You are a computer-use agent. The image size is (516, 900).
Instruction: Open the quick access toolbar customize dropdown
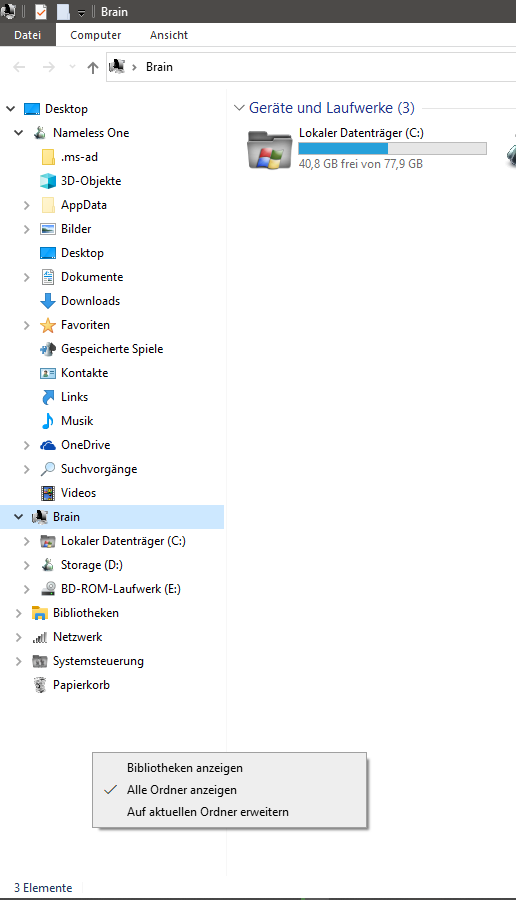81,12
